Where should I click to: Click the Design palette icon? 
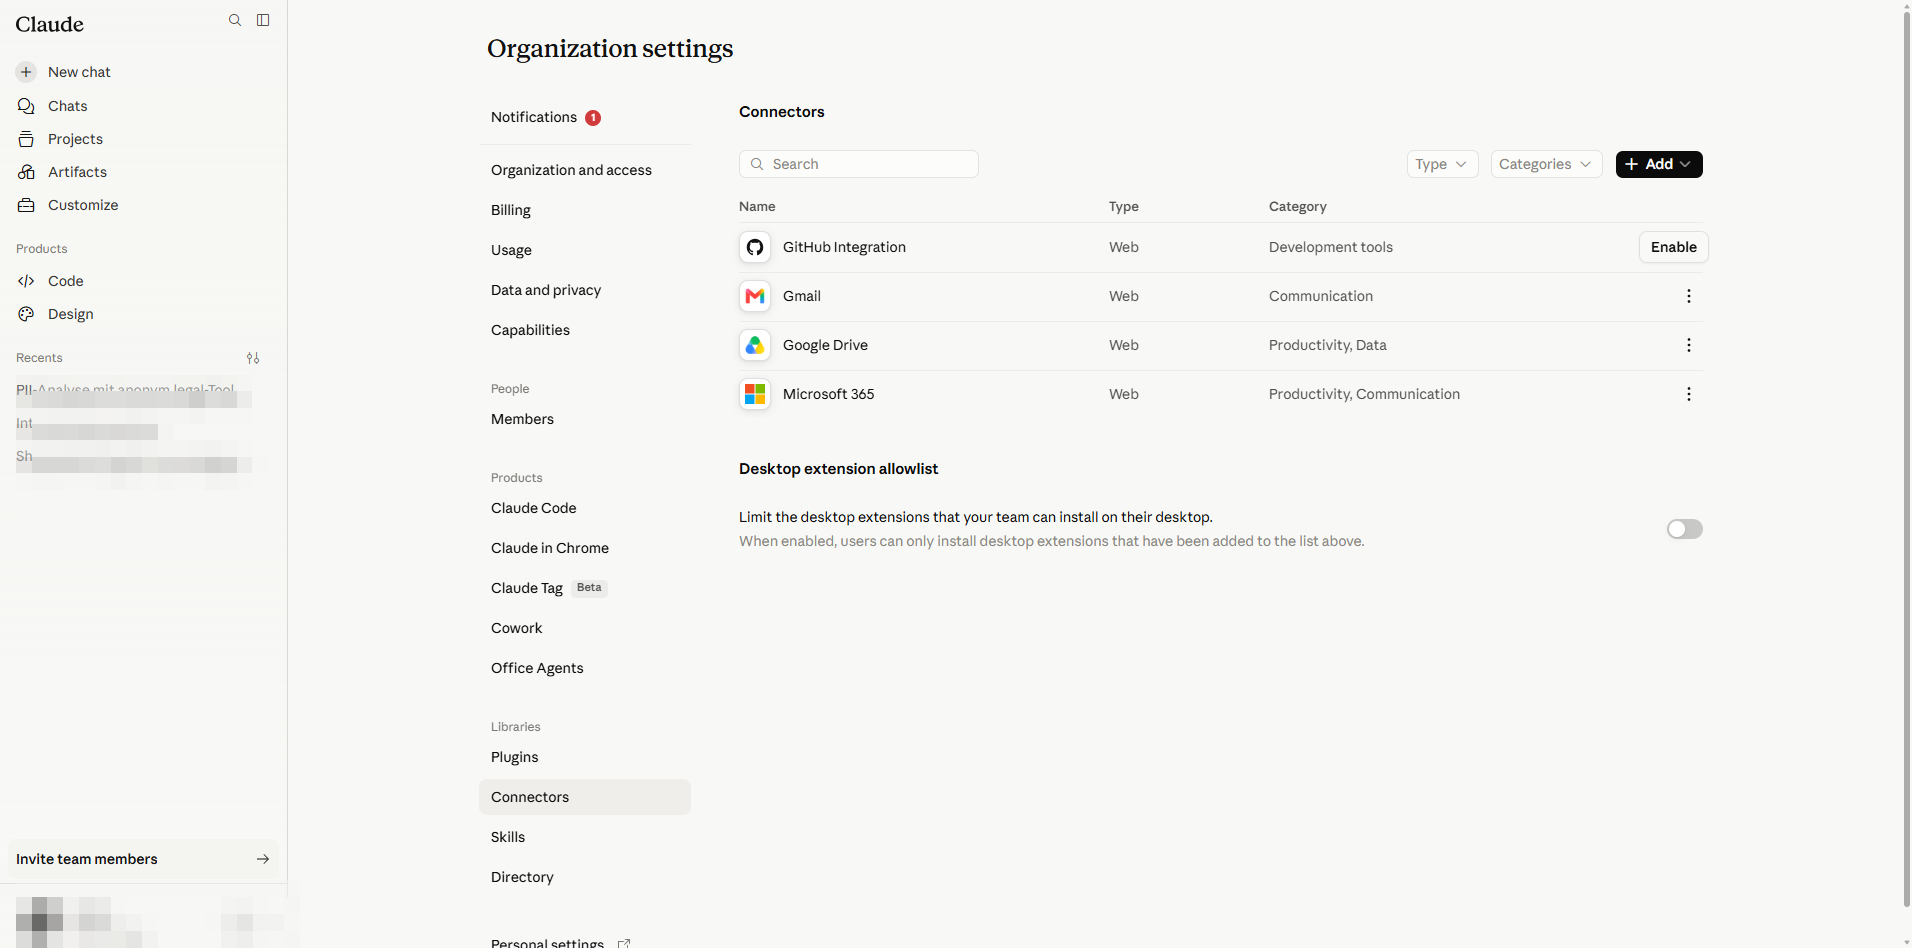[x=26, y=314]
